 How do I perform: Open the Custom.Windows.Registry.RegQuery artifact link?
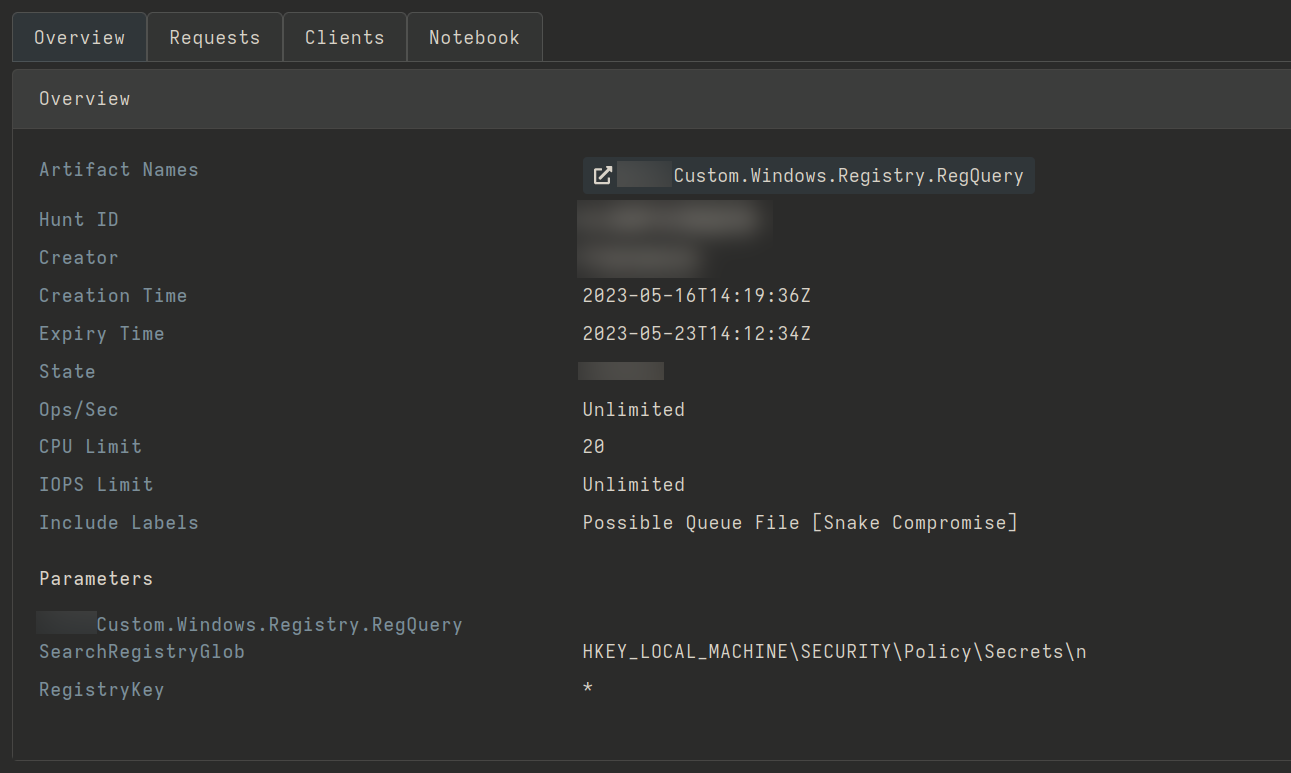click(848, 176)
